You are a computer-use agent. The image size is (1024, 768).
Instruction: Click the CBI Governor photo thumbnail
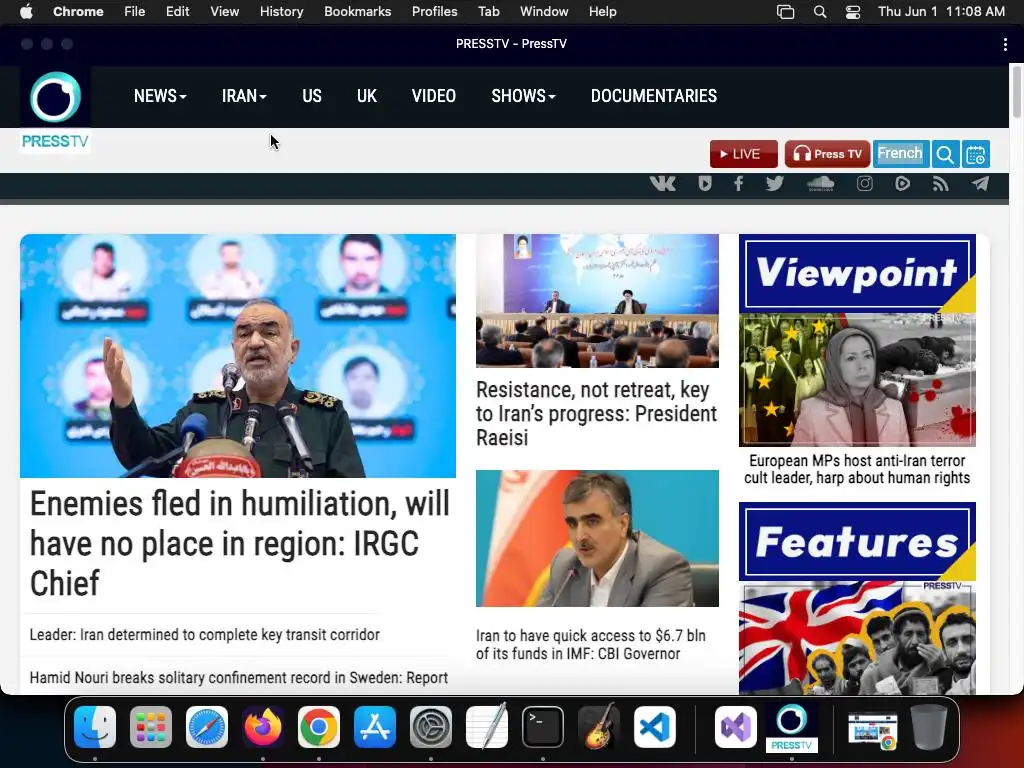[x=597, y=539]
